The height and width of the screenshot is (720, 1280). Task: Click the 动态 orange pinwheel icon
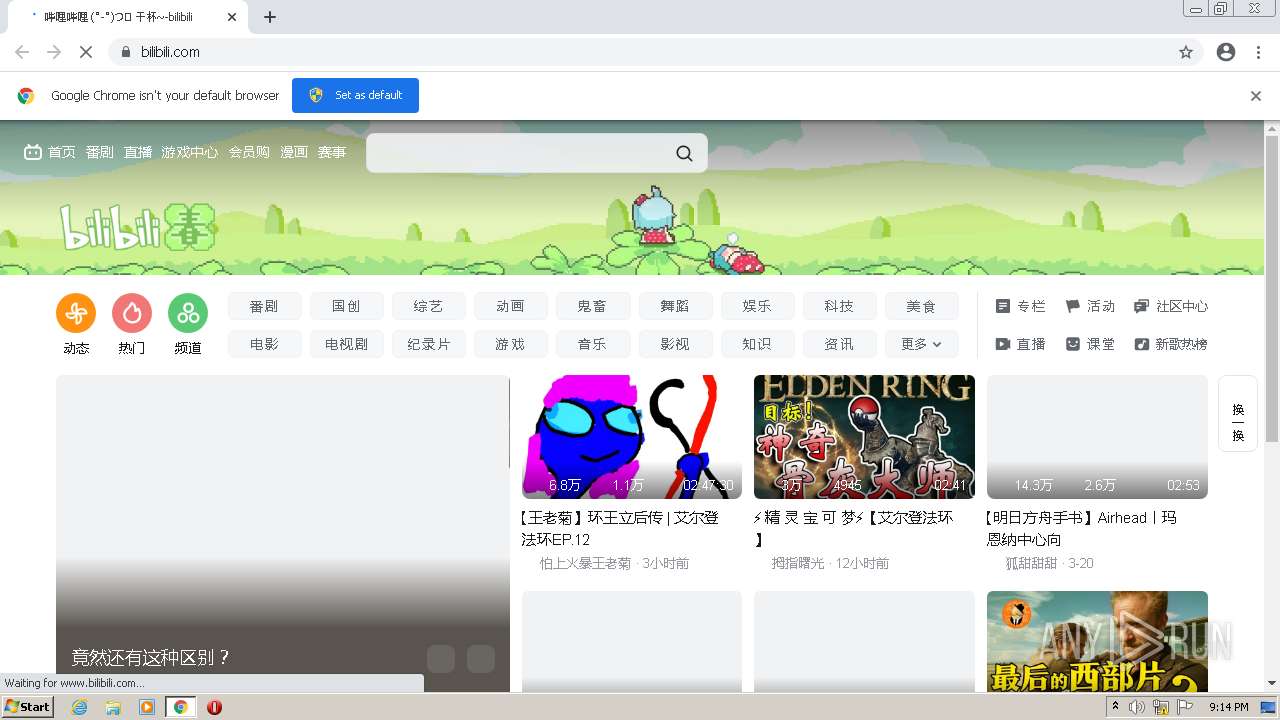76,314
